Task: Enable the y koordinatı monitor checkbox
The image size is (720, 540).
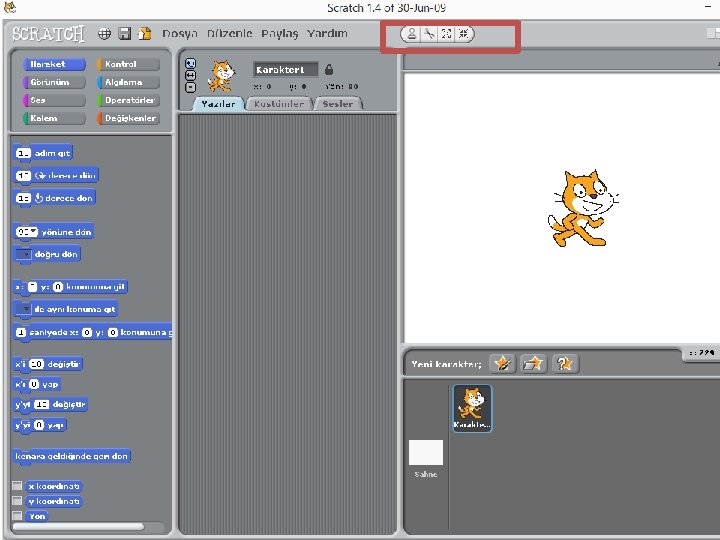Action: point(17,501)
